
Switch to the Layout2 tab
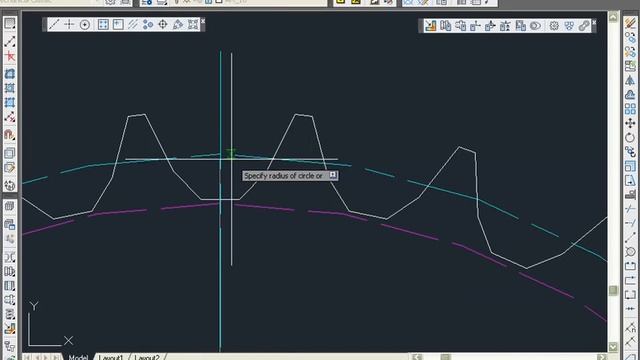pyautogui.click(x=147, y=357)
